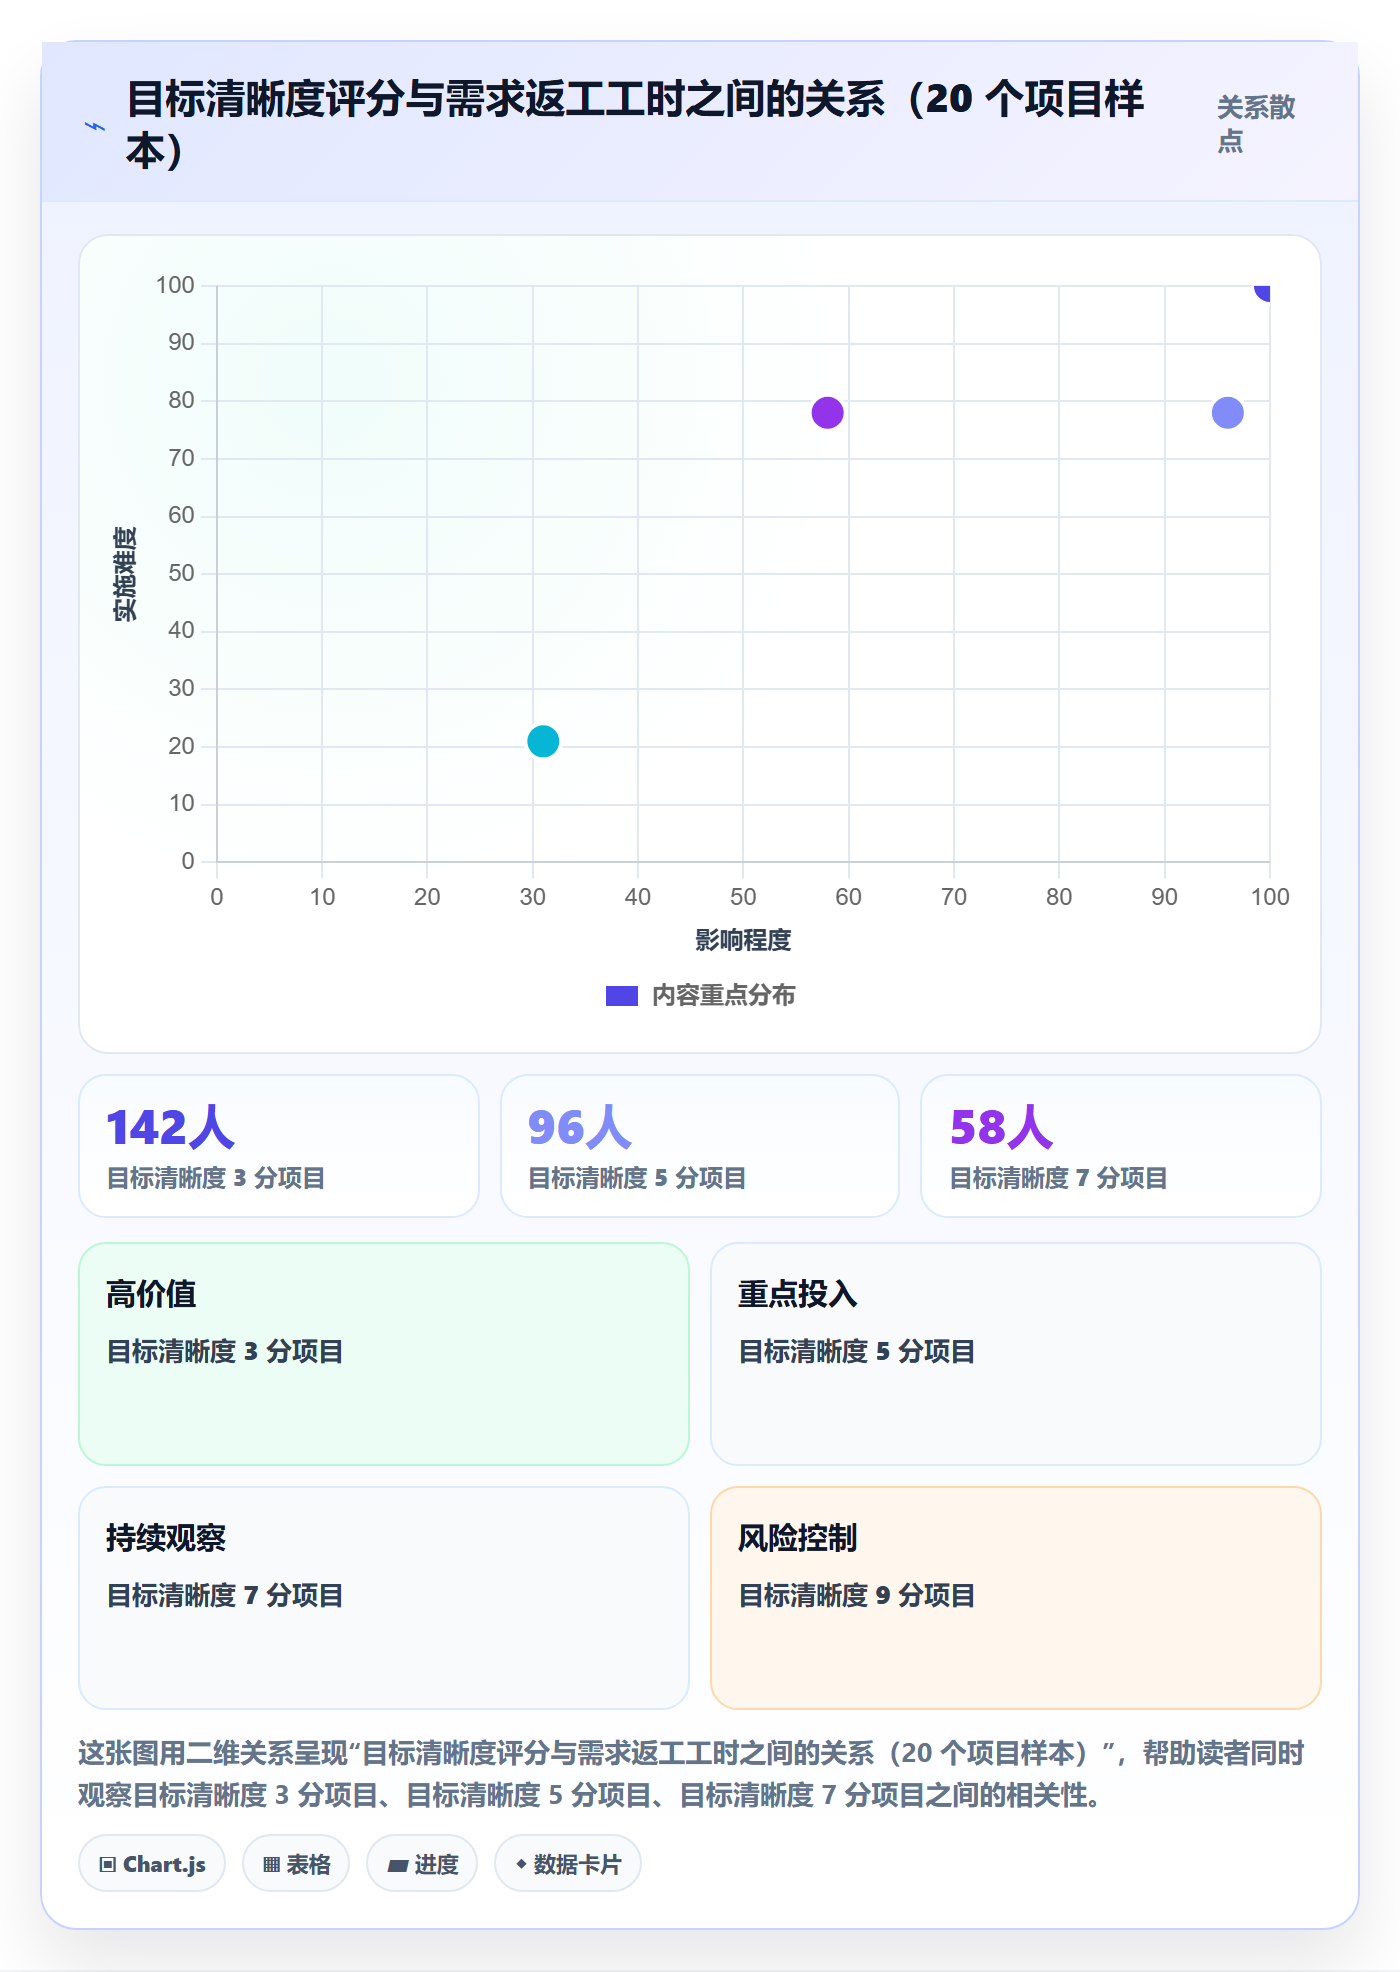The width and height of the screenshot is (1400, 1972).
Task: Click the 影响程度 x-axis title
Action: click(x=743, y=940)
